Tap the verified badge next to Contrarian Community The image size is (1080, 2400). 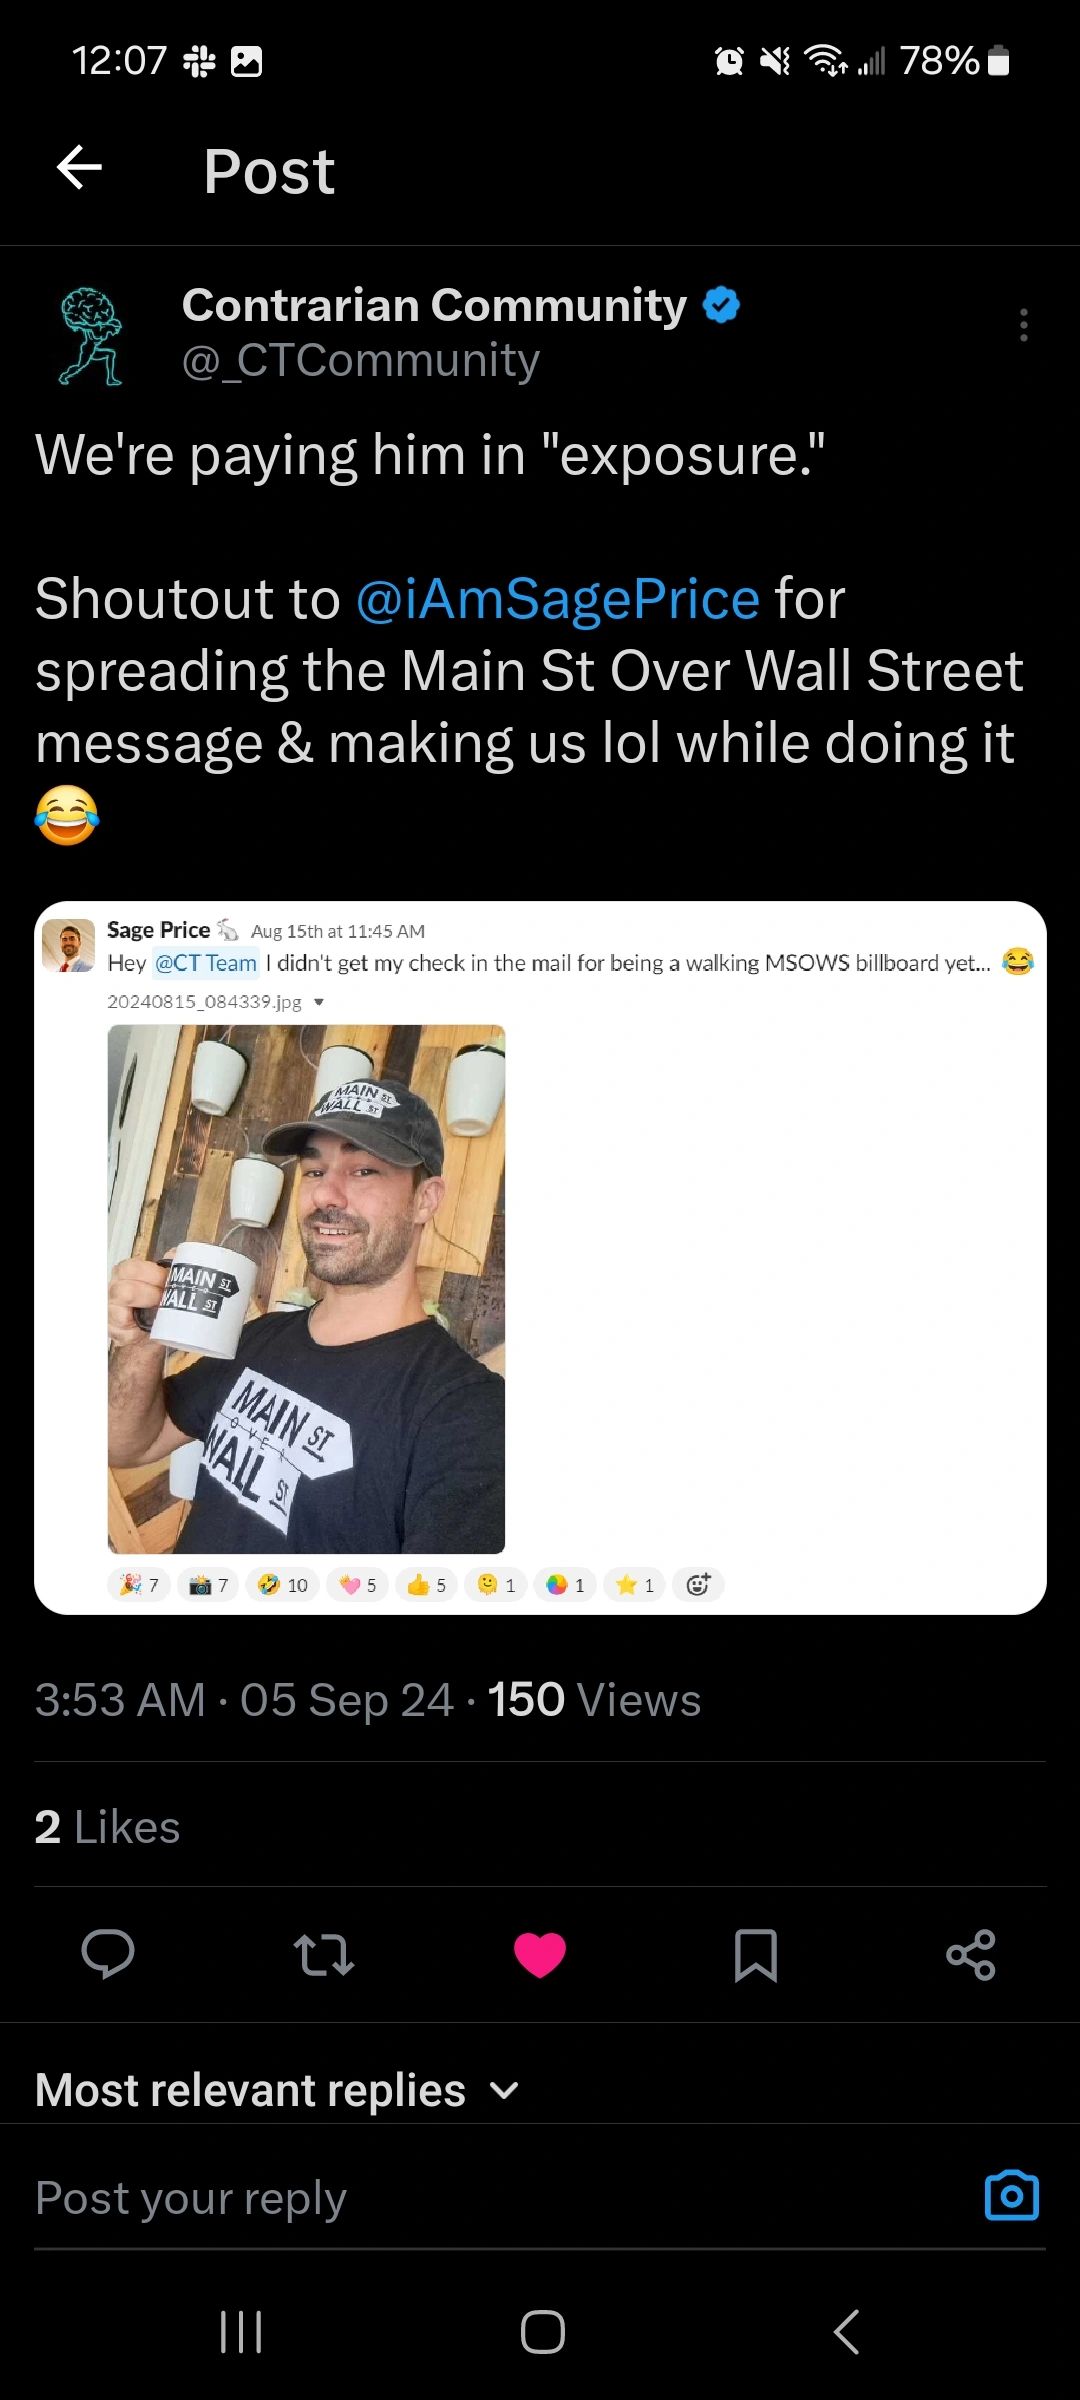click(x=722, y=303)
